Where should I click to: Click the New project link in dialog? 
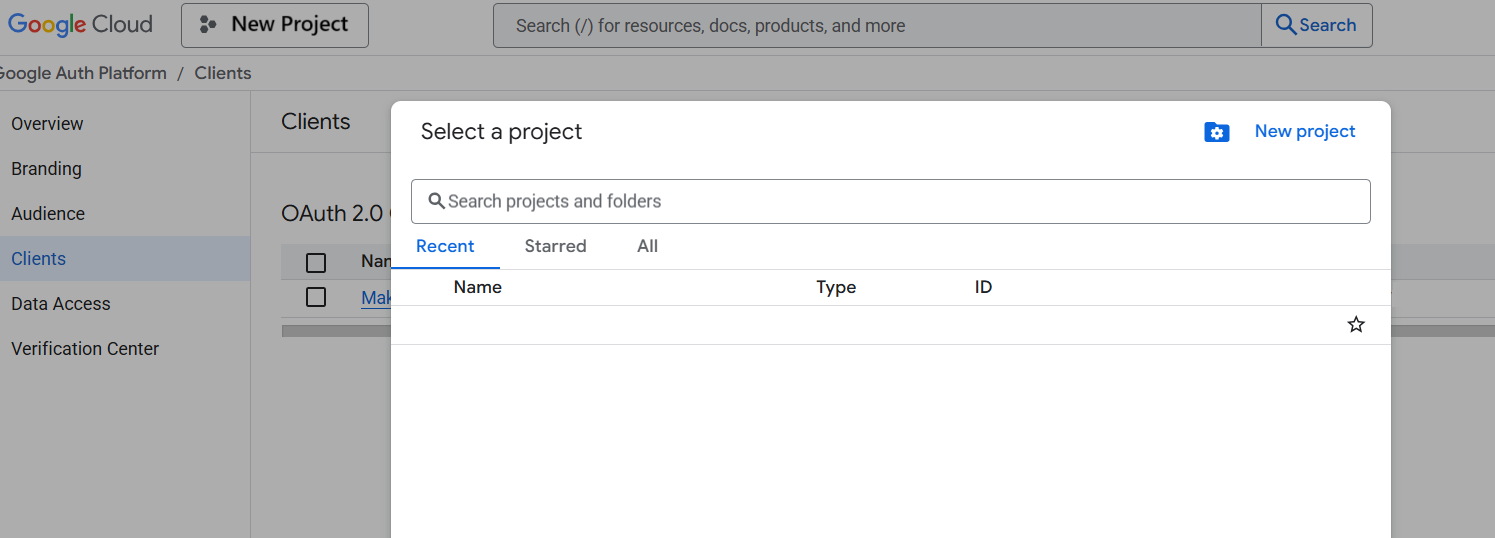coord(1305,131)
